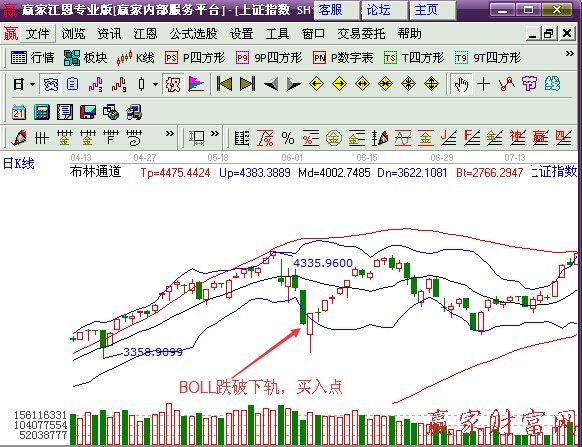This screenshot has height=447, width=582.
Task: Open the 板块 sector button
Action: pos(85,58)
